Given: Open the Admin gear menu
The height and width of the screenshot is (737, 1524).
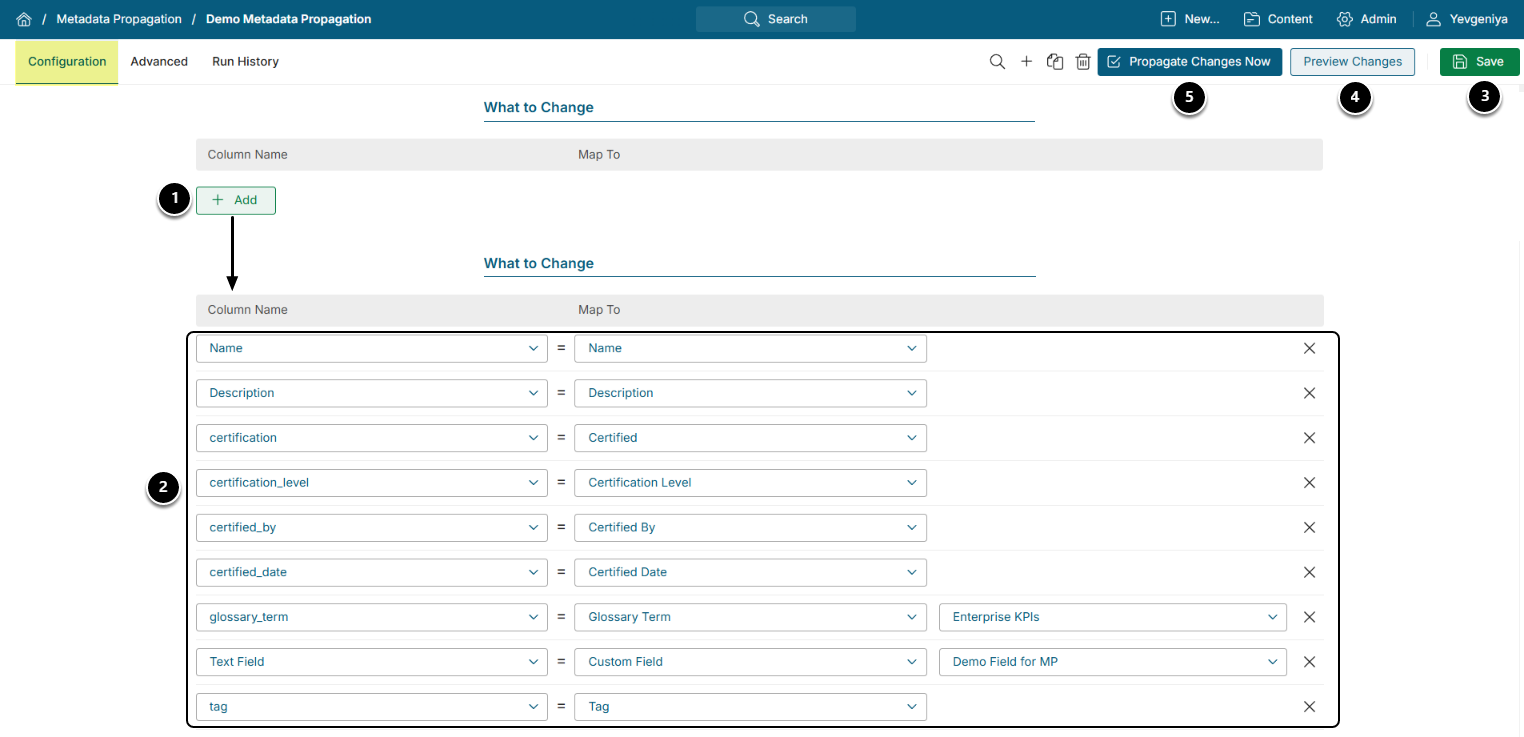Looking at the screenshot, I should (x=1366, y=19).
